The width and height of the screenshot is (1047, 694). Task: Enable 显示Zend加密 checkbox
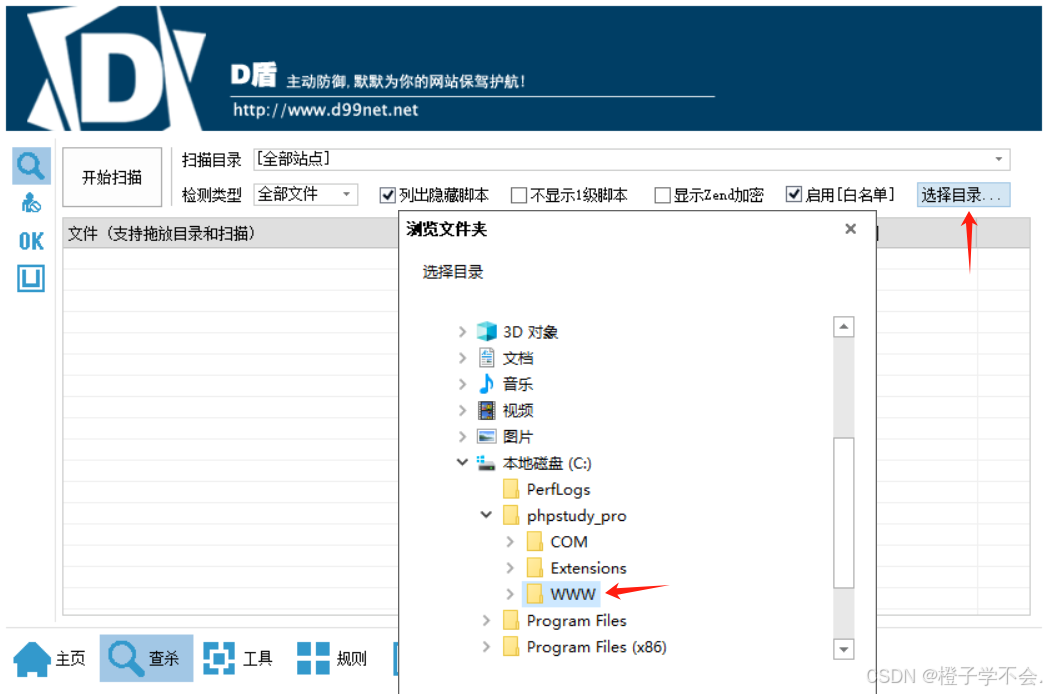click(x=662, y=195)
